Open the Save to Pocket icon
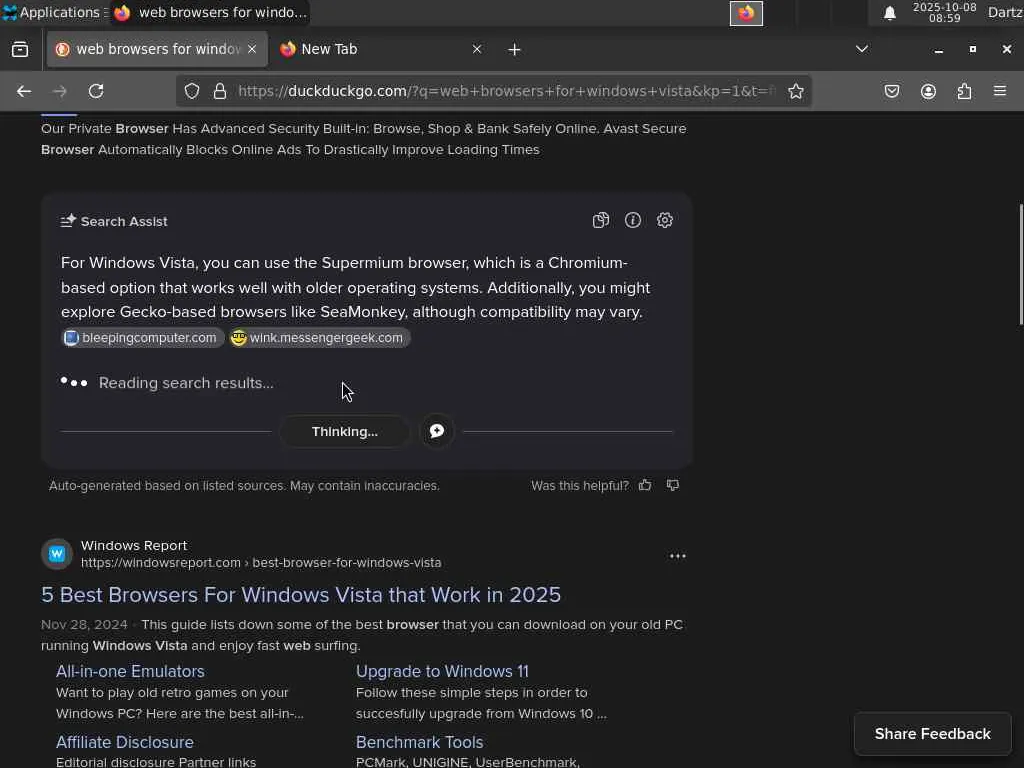The height and width of the screenshot is (768, 1024). (x=891, y=91)
